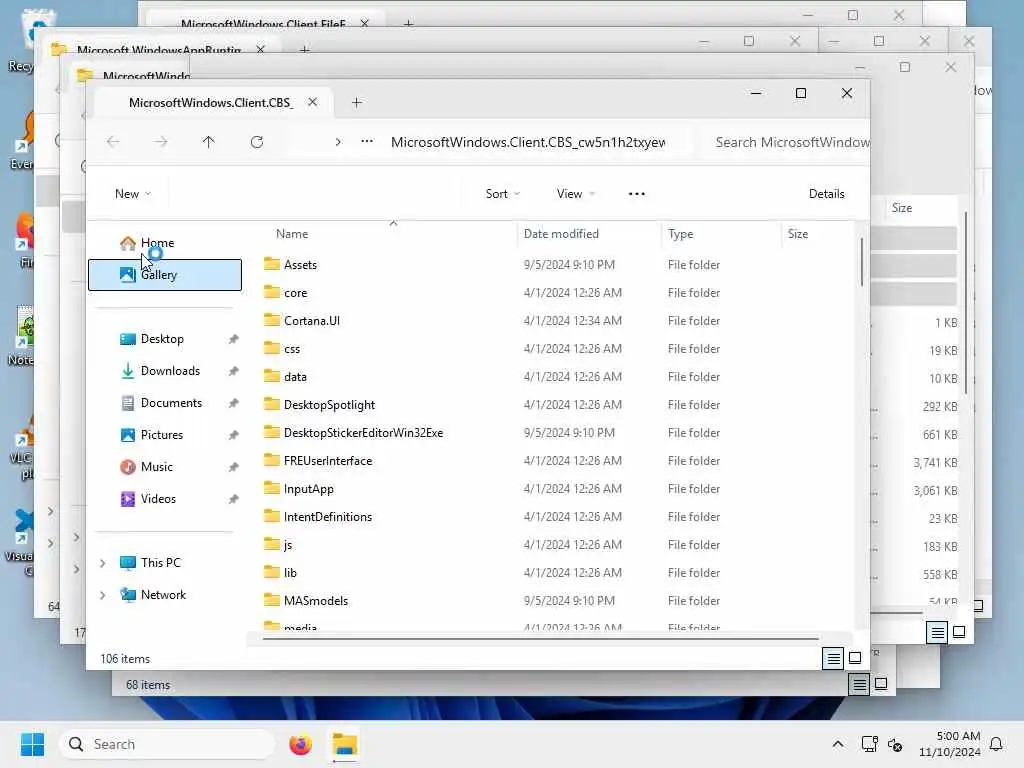Screen dimensions: 1024x768
Task: Open the View dropdown
Action: point(576,193)
